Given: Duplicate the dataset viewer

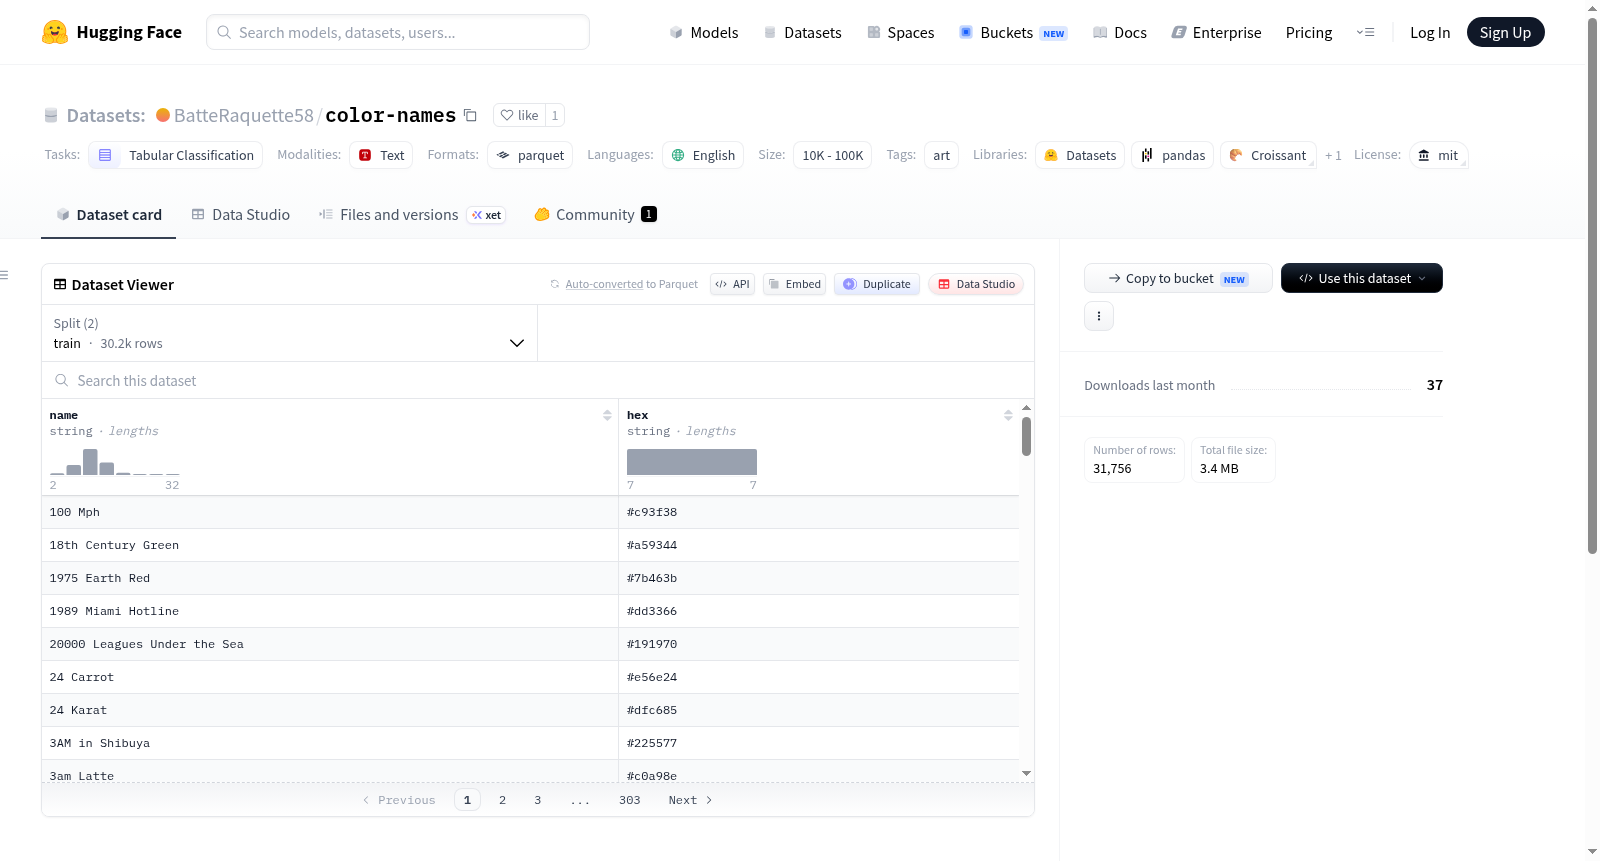Looking at the screenshot, I should (877, 284).
